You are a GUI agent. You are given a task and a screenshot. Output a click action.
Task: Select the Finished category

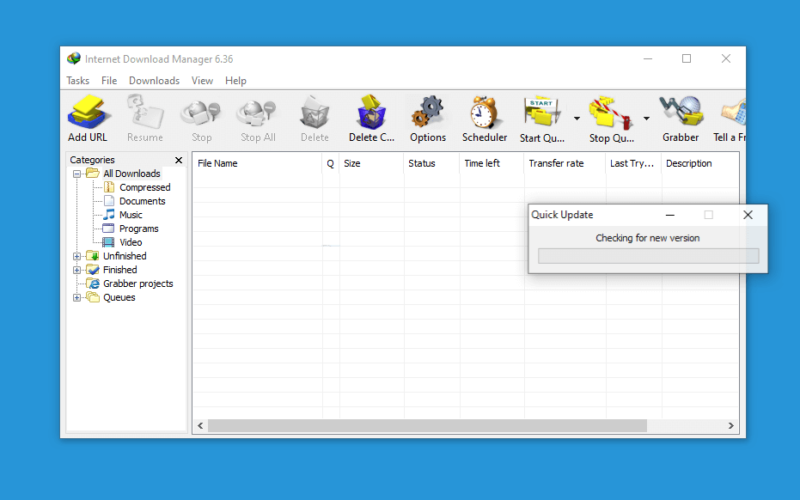pyautogui.click(x=120, y=270)
